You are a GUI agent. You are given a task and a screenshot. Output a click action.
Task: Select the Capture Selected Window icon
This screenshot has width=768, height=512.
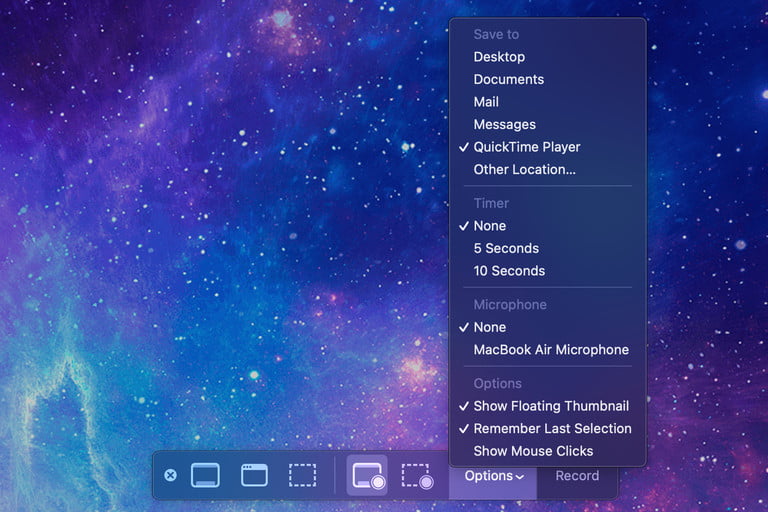[x=255, y=475]
